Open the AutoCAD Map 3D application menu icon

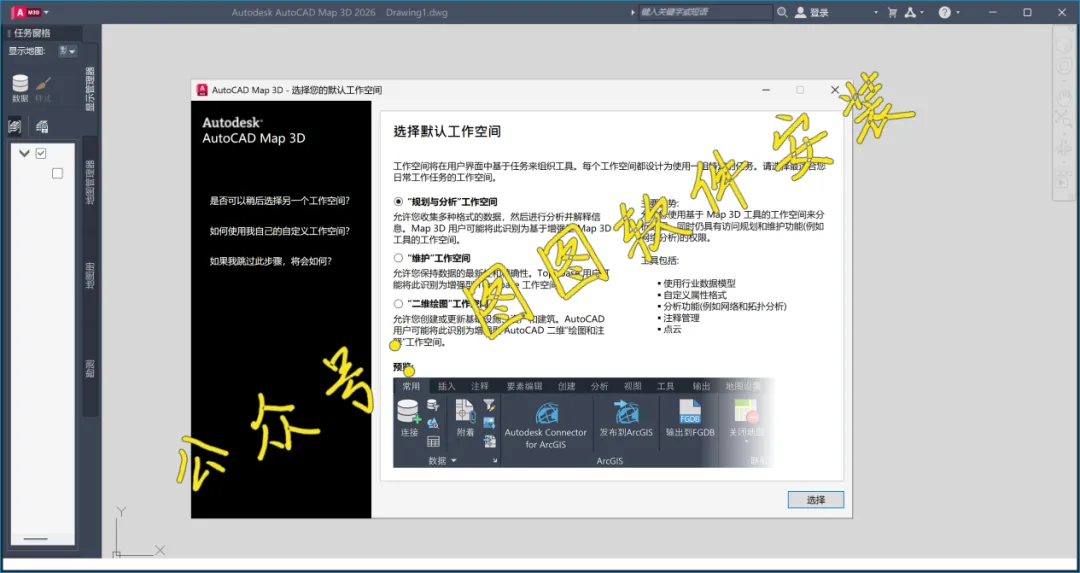pyautogui.click(x=26, y=12)
